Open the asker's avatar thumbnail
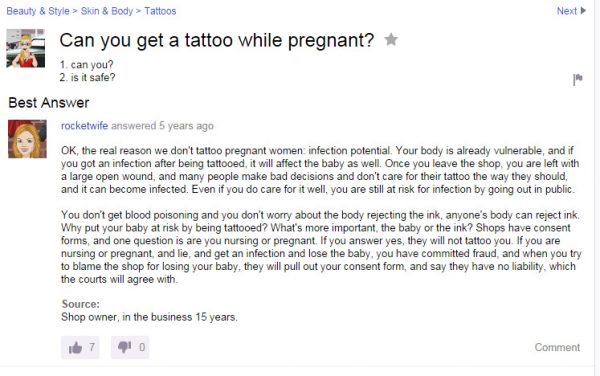Image resolution: width=600 pixels, height=376 pixels. point(26,48)
